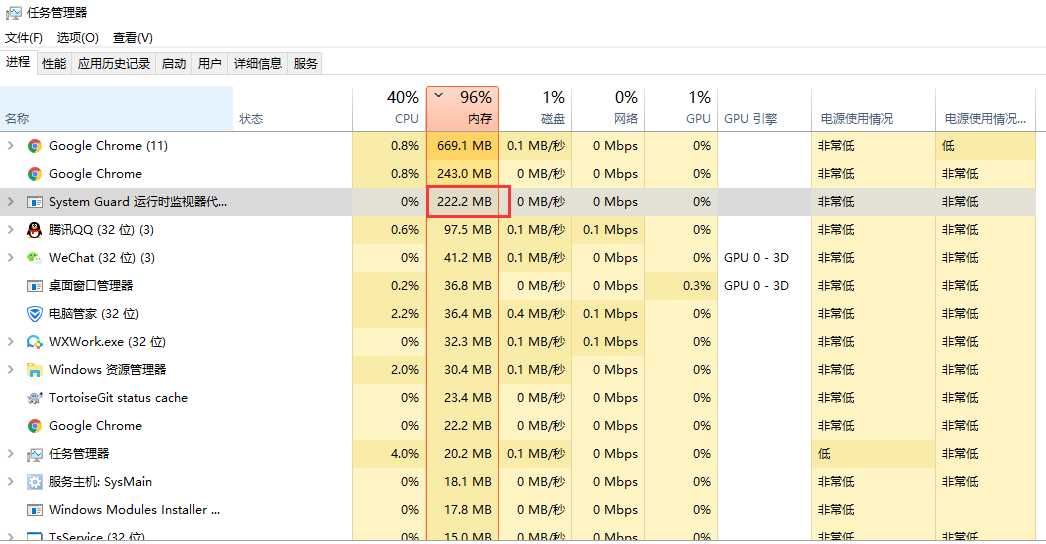Click the 电脑管家 shield icon

tap(35, 314)
